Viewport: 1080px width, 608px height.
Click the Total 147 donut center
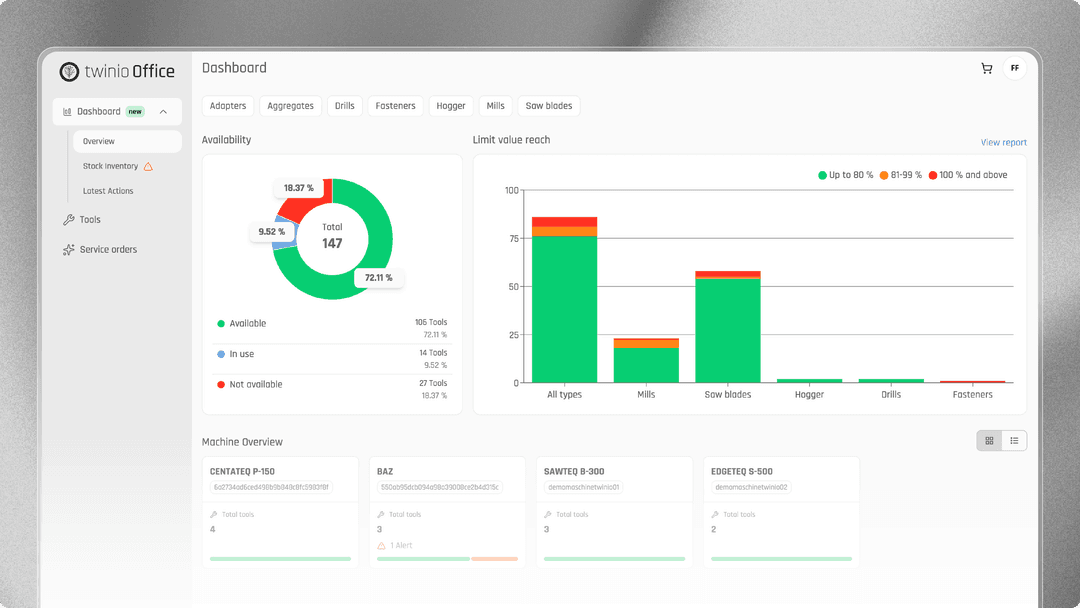pos(332,236)
